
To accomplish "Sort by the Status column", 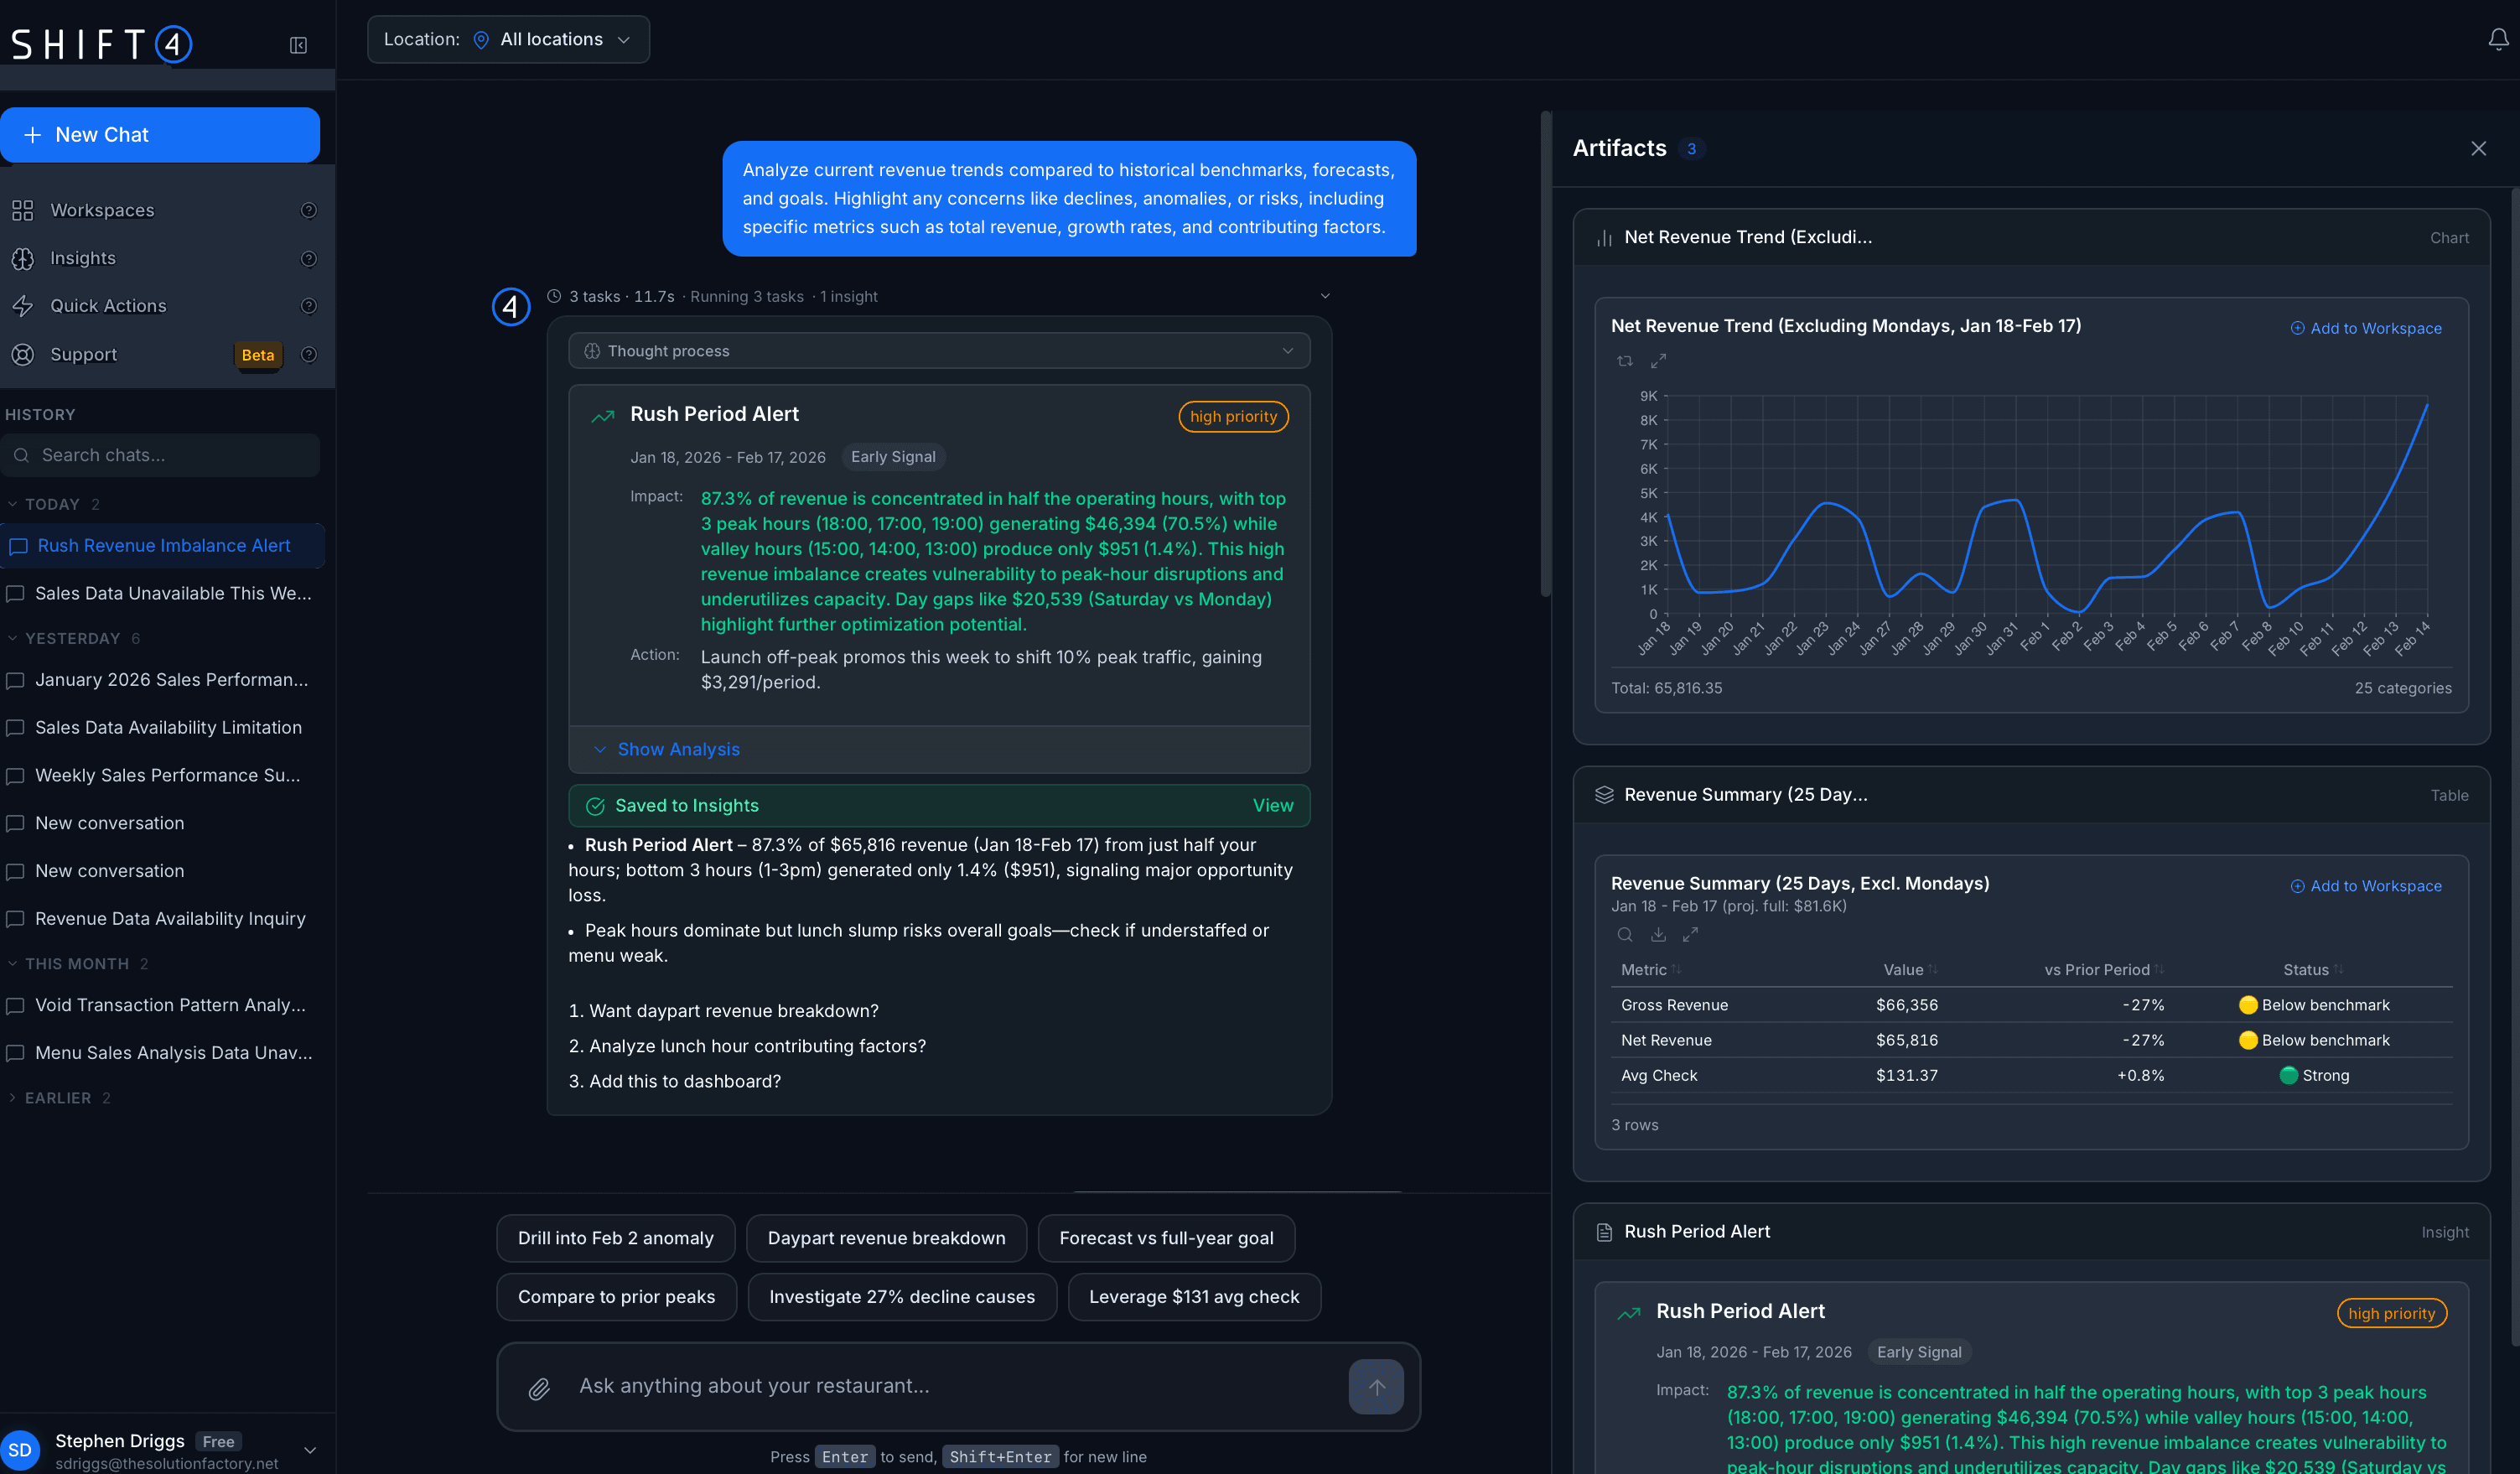I will (2313, 969).
